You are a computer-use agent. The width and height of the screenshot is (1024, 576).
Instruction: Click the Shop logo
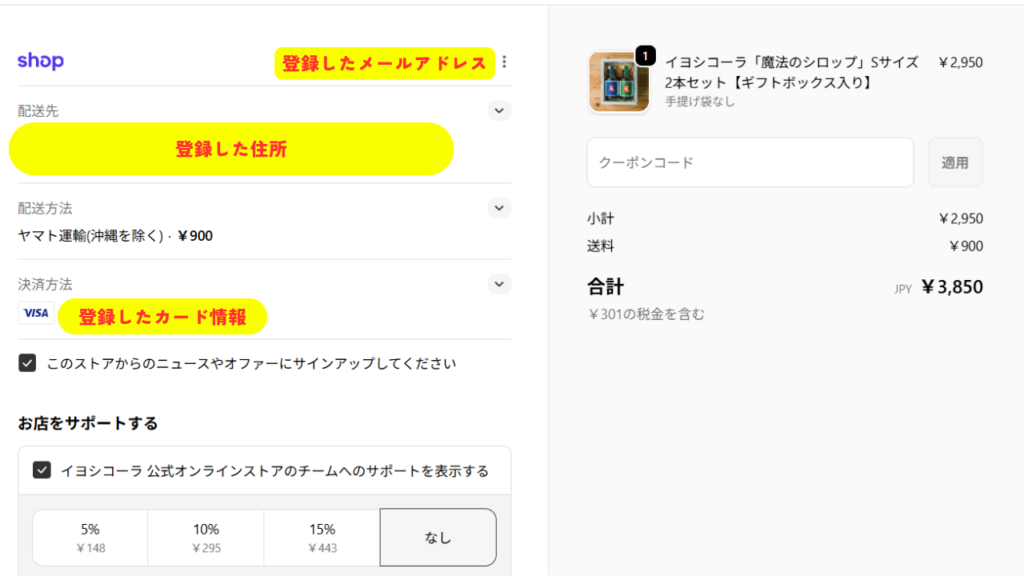coord(40,61)
